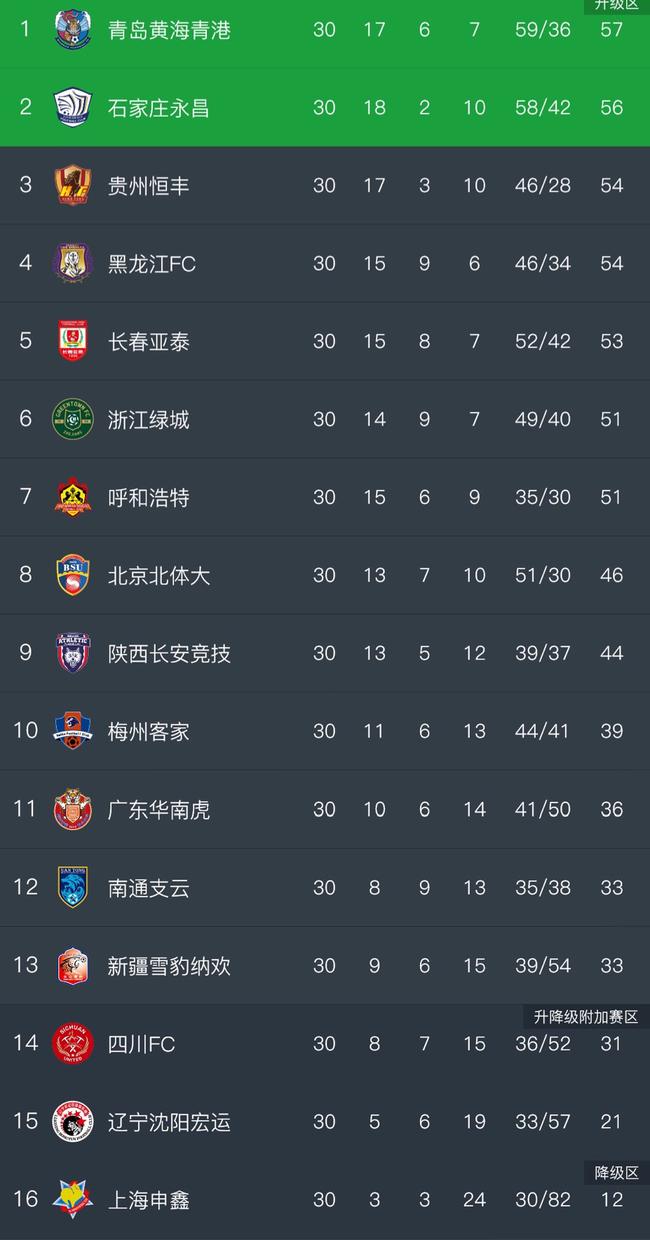Open the 浙江绿城 green round badge
The width and height of the screenshot is (650, 1240).
pyautogui.click(x=72, y=420)
